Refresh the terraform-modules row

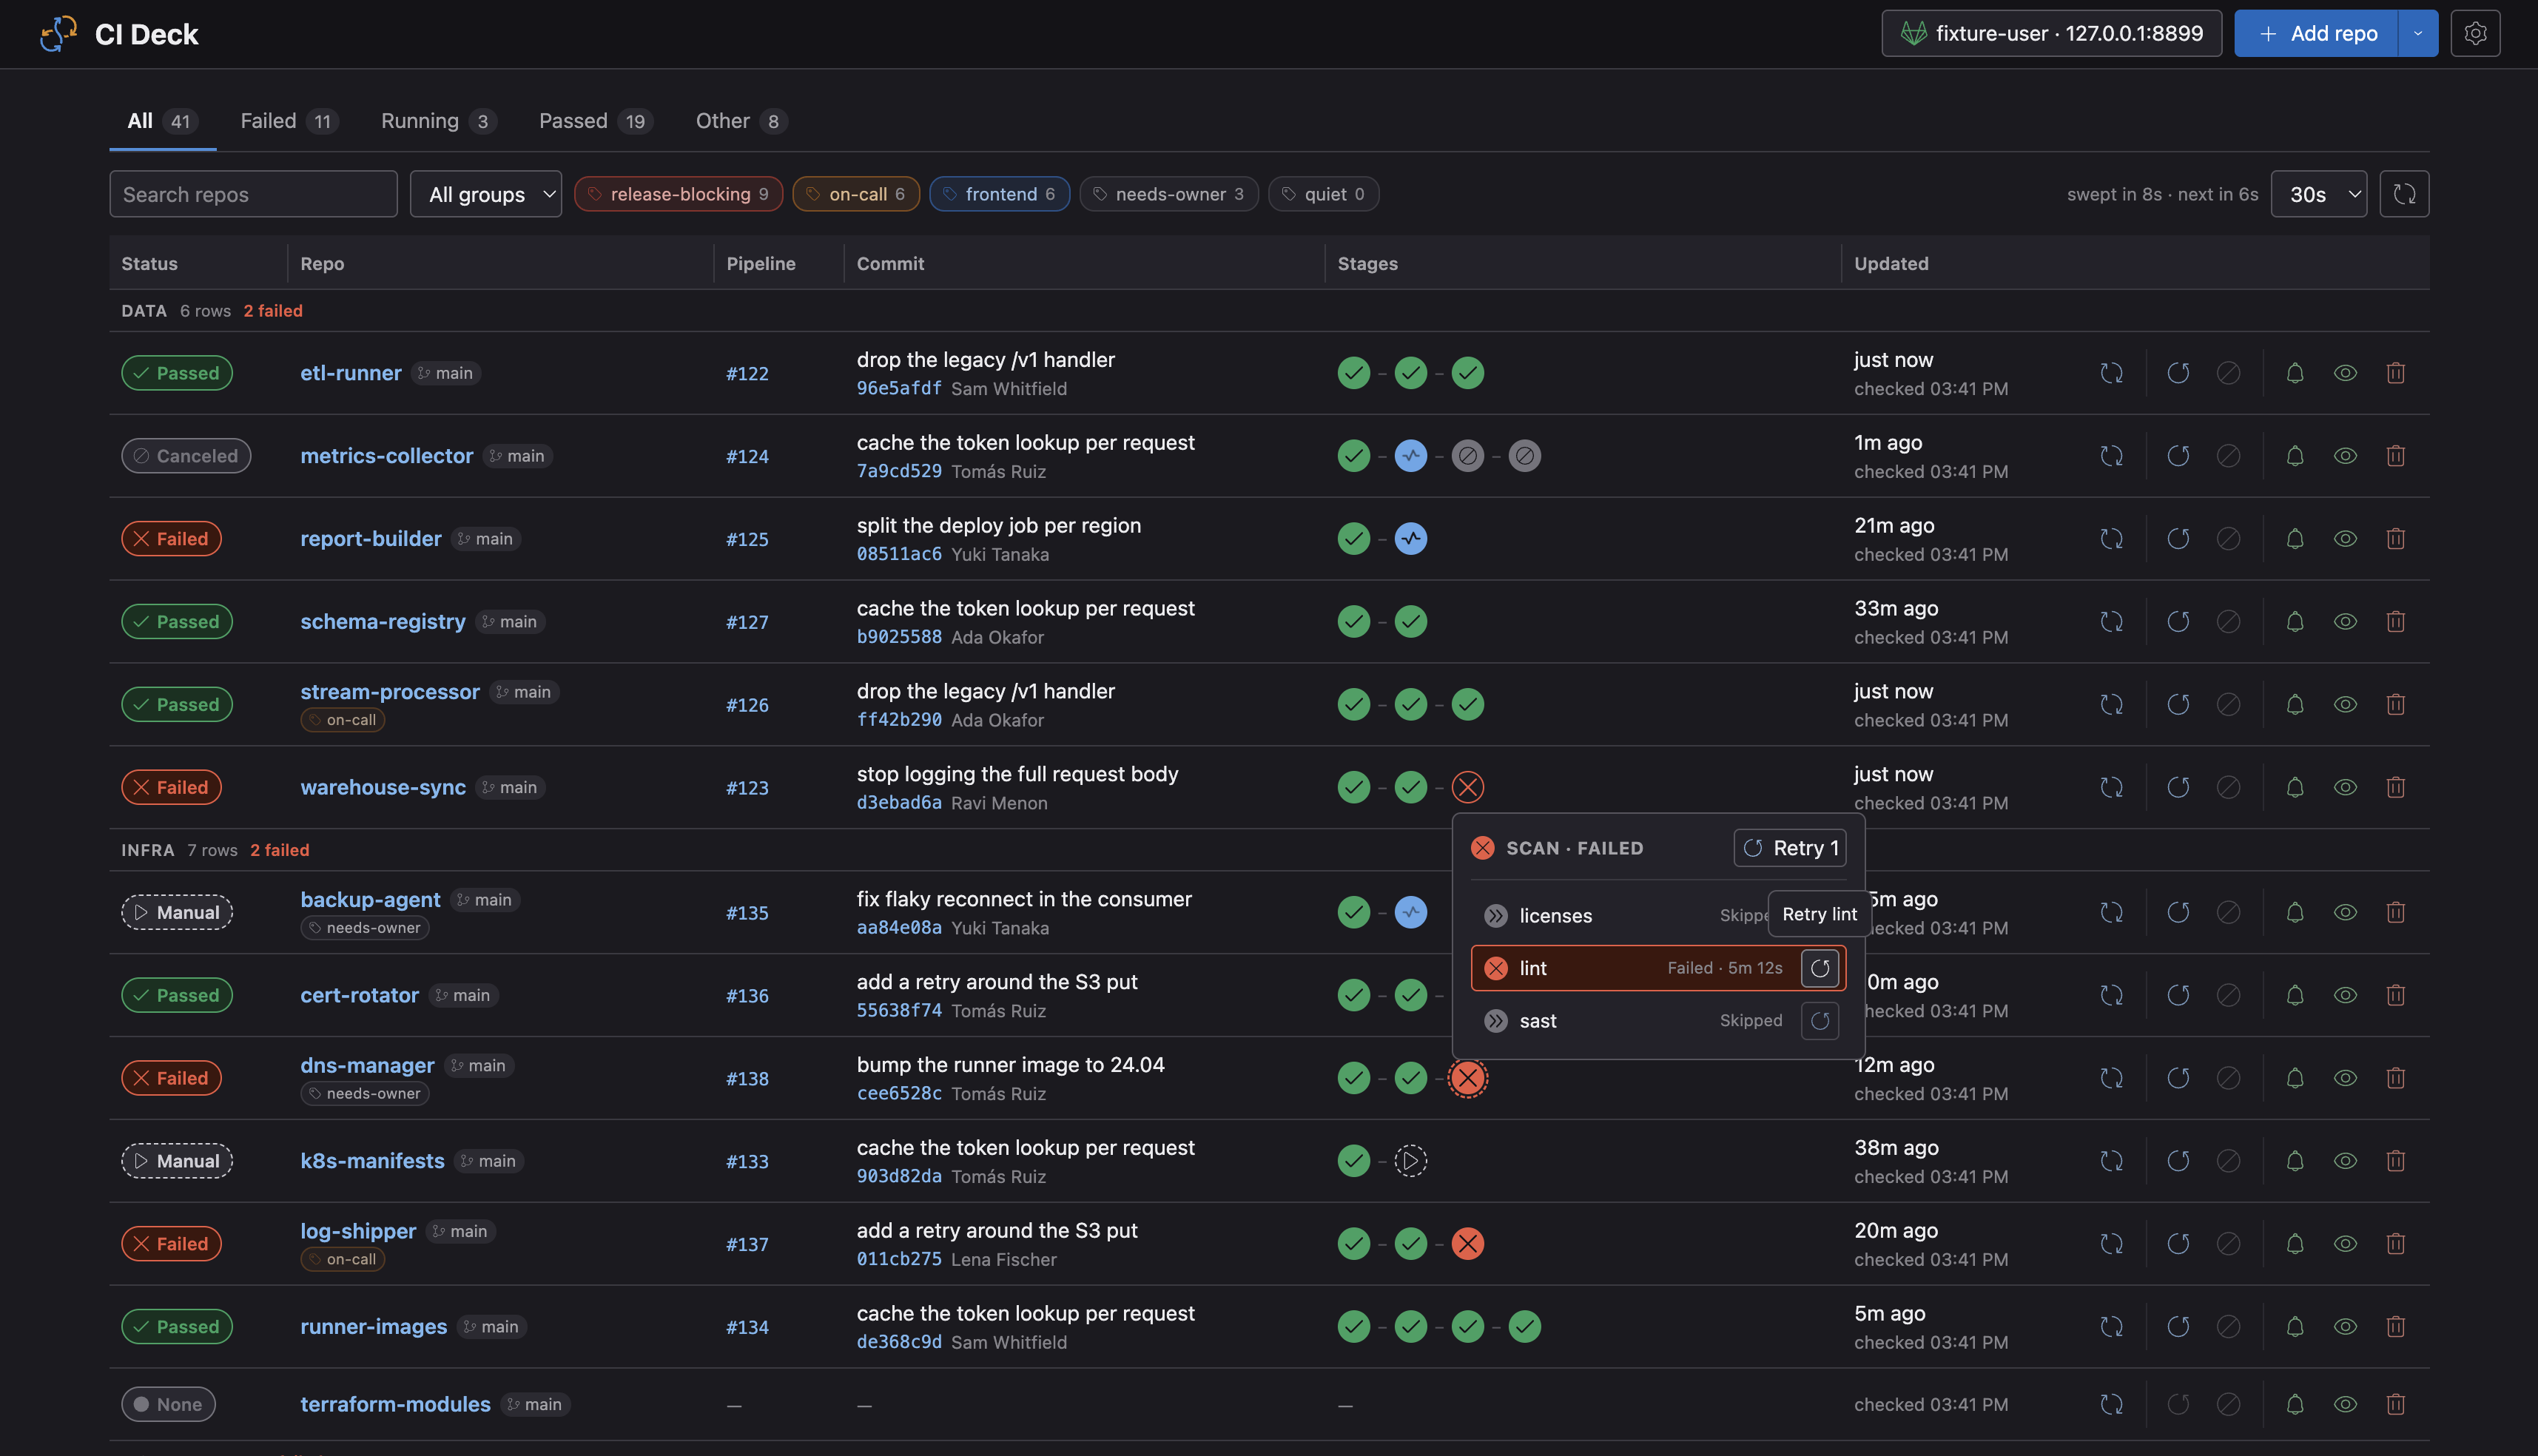pos(2111,1404)
